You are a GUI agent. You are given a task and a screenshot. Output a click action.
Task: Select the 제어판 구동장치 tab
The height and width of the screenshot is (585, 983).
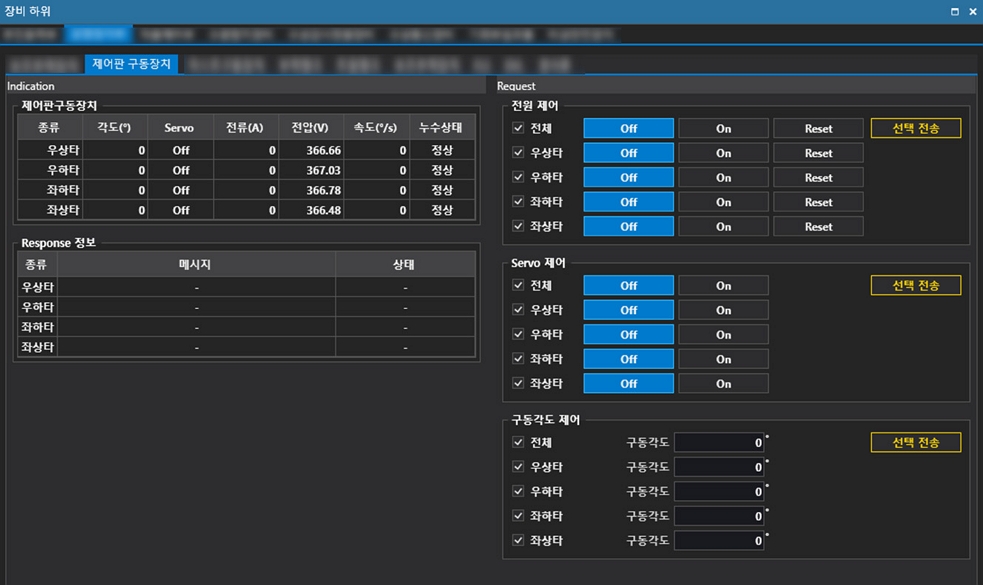[x=131, y=64]
